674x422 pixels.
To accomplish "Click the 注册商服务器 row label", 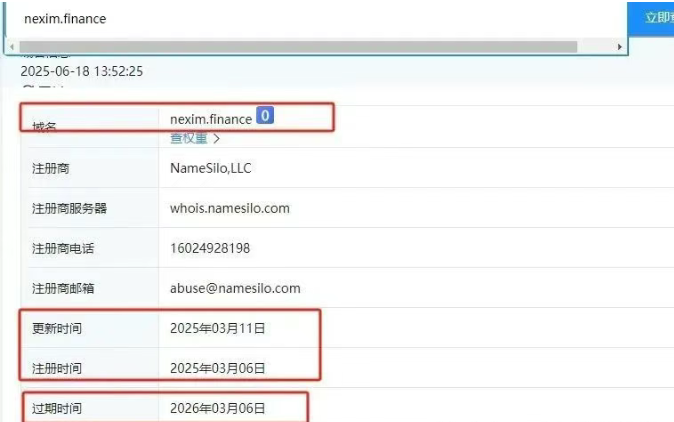I will [x=69, y=208].
